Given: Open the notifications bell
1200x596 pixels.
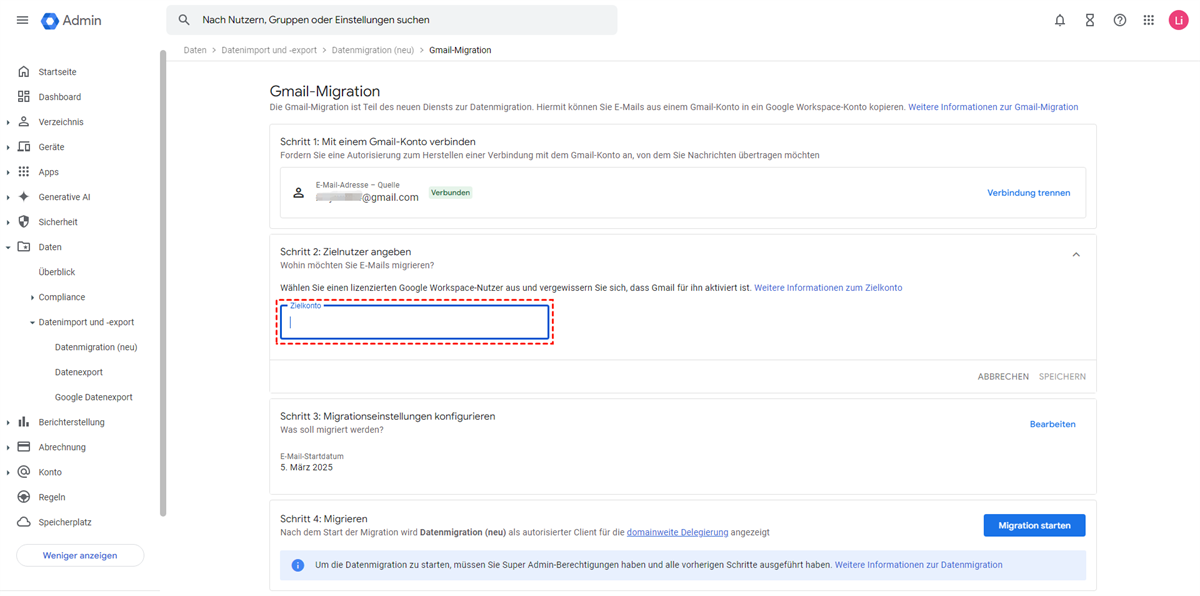Looking at the screenshot, I should coord(1060,20).
